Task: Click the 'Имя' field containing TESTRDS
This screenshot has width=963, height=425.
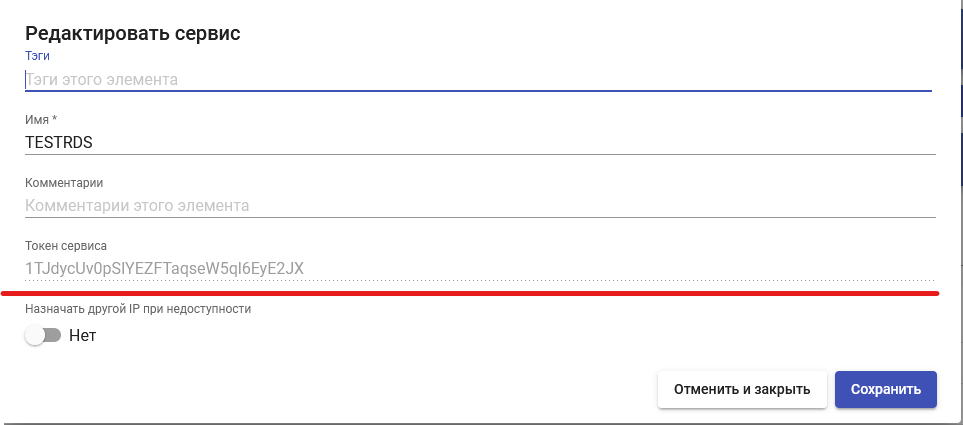Action: (x=480, y=142)
